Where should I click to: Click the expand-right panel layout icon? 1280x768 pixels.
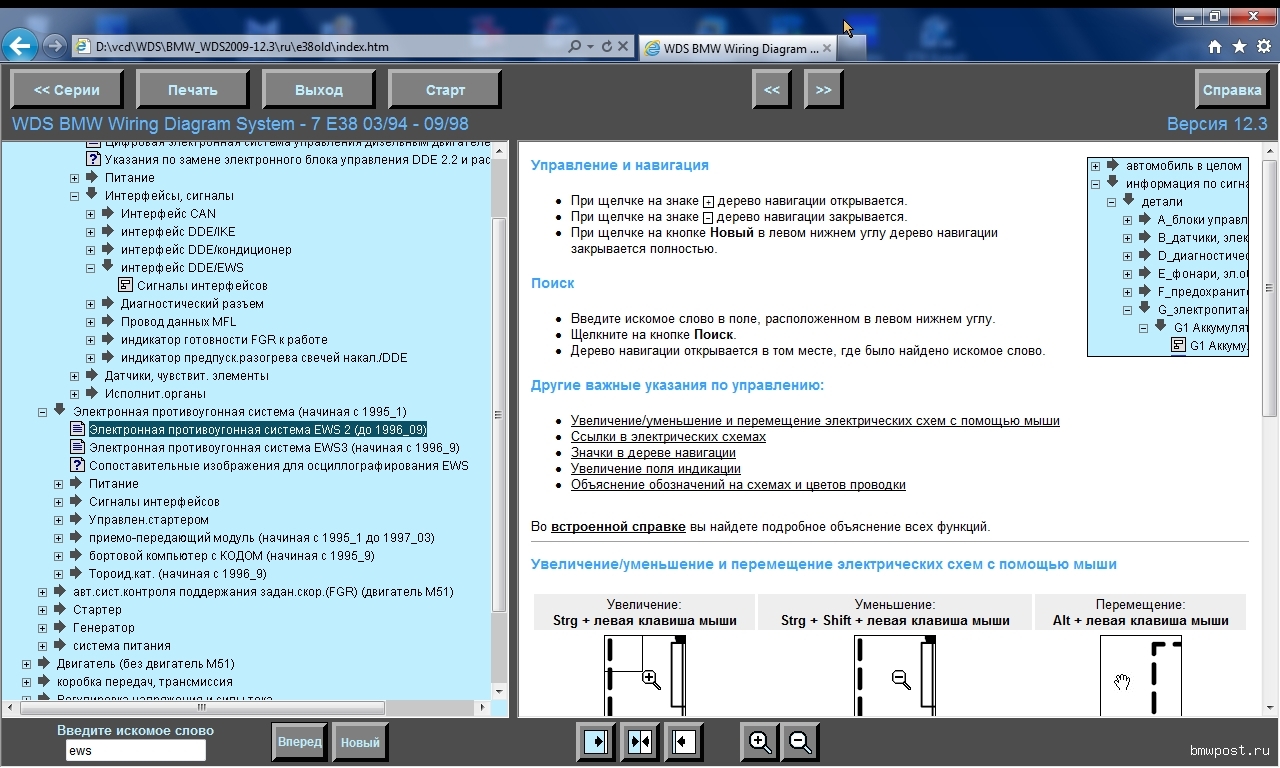tap(597, 742)
